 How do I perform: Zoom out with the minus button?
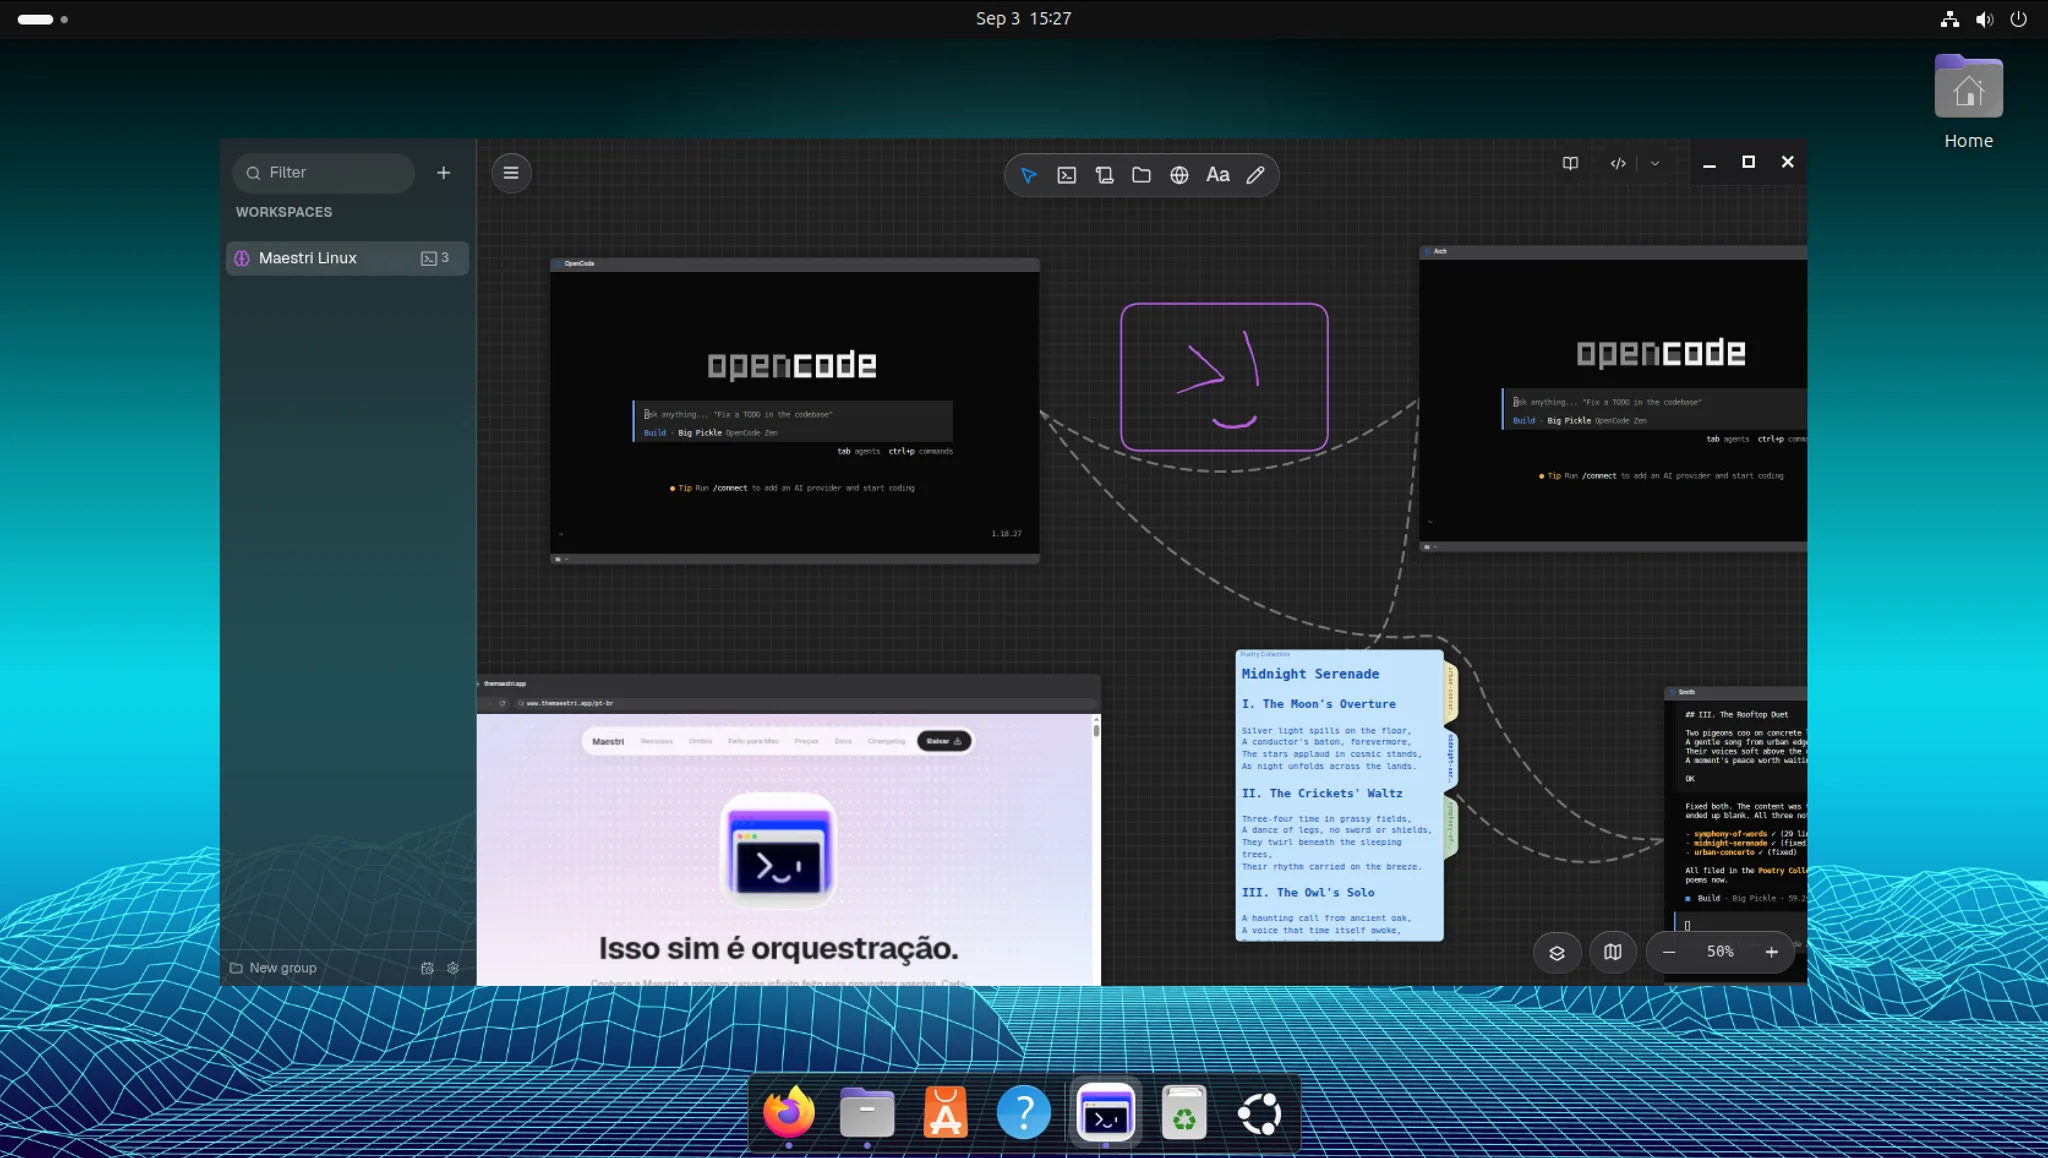click(x=1669, y=952)
